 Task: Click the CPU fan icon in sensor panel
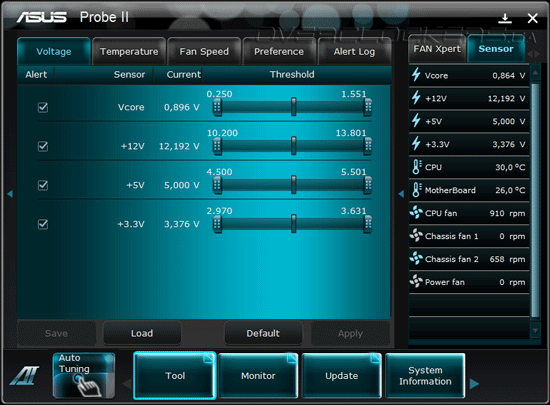coord(416,212)
